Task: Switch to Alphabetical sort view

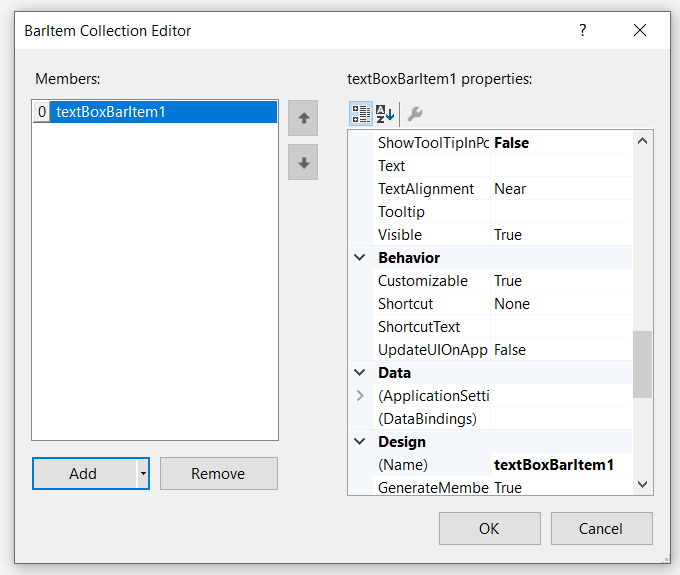Action: (x=385, y=114)
